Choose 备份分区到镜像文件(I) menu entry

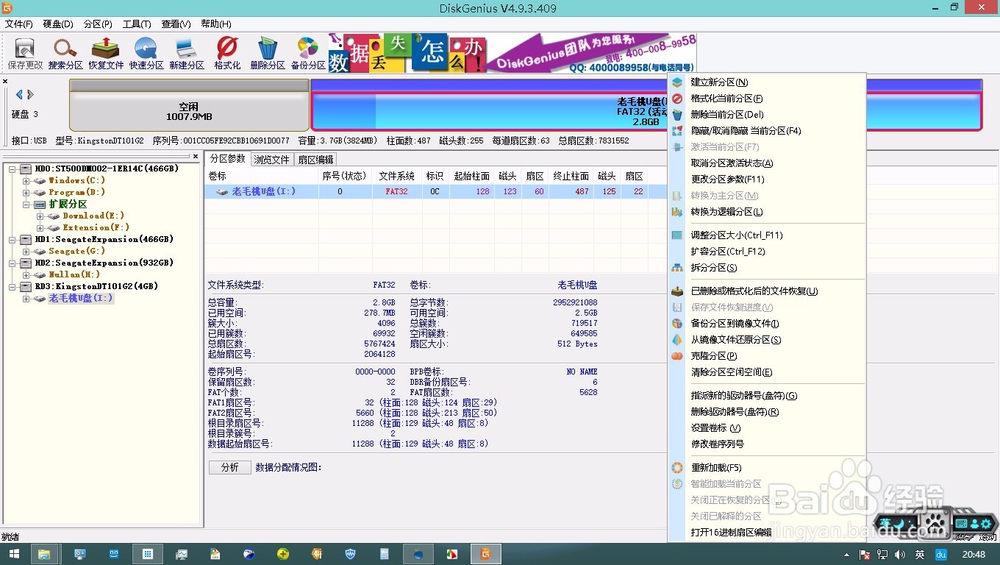point(735,323)
